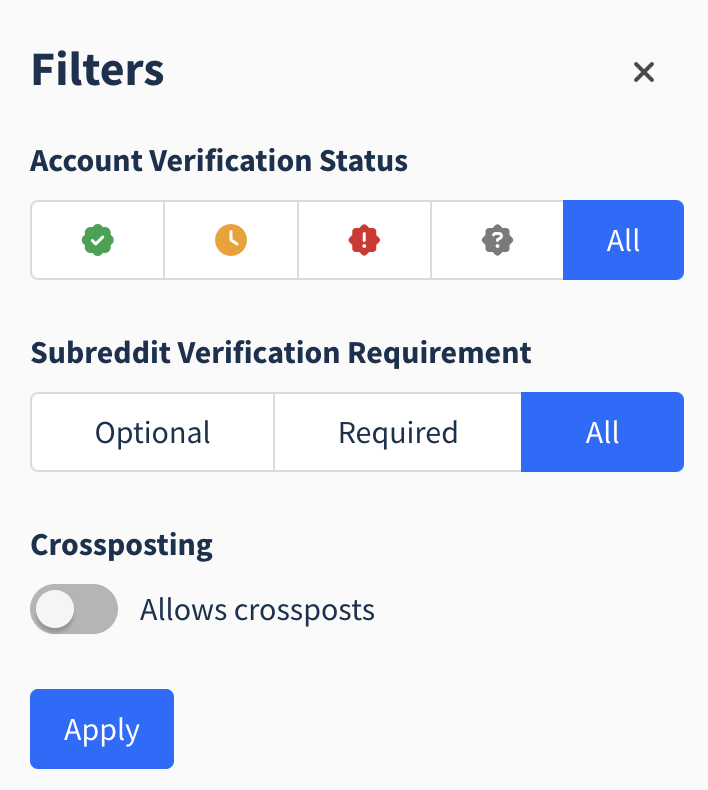This screenshot has width=708, height=790.
Task: Select the green verified checkmark status
Action: click(98, 240)
